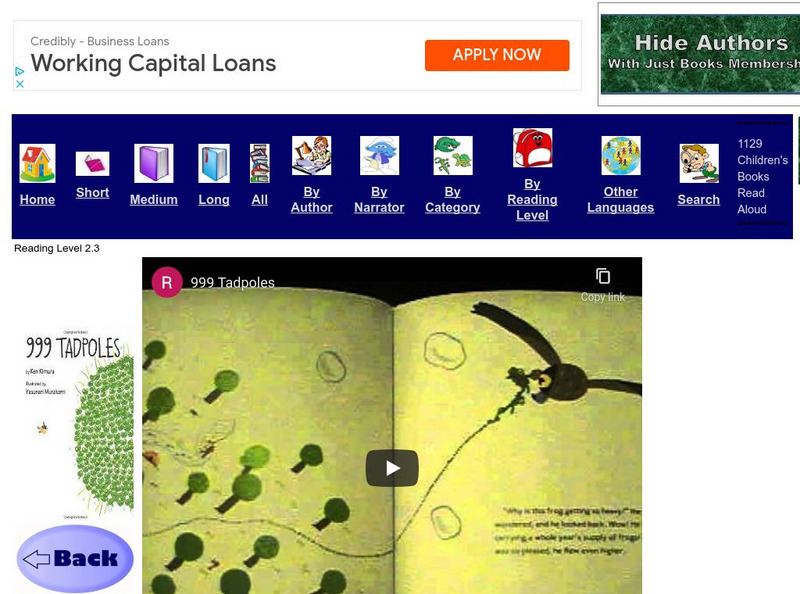Click the Hide Authors membership banner

click(700, 54)
